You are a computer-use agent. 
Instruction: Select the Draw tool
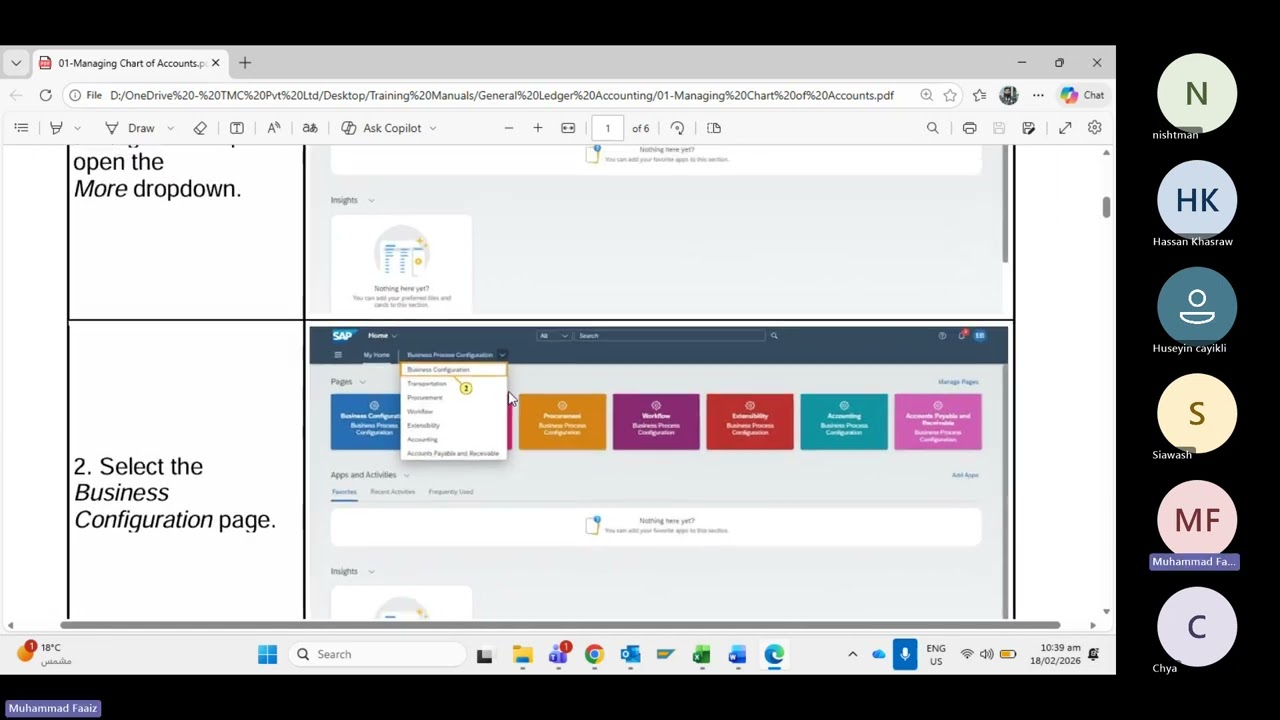(x=130, y=128)
